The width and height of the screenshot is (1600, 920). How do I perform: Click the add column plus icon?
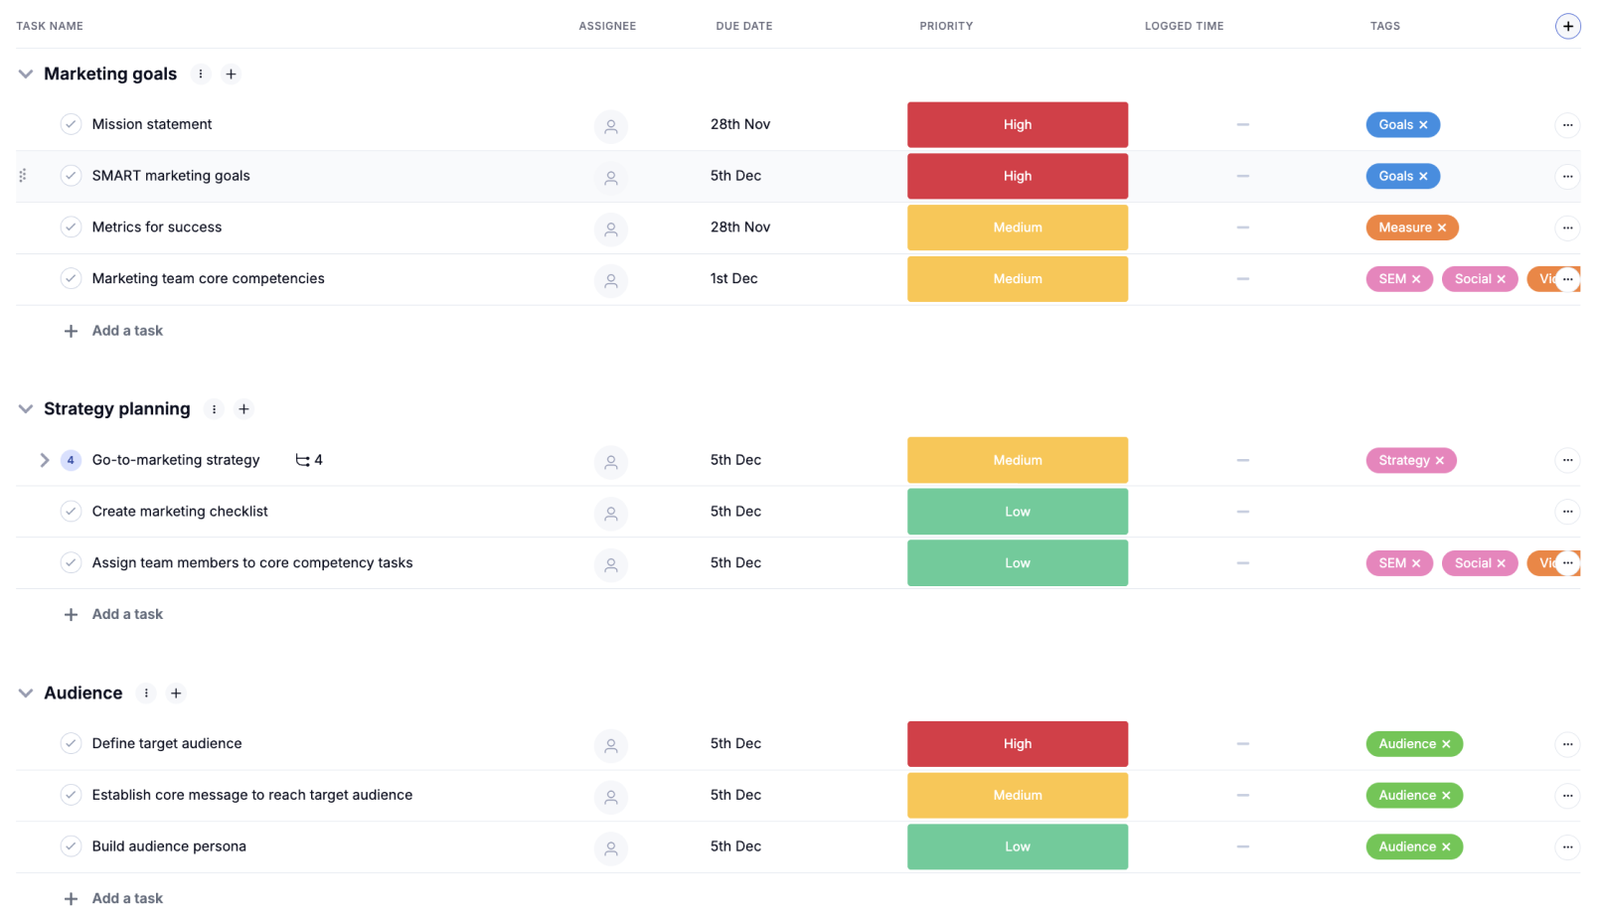[x=1567, y=27]
